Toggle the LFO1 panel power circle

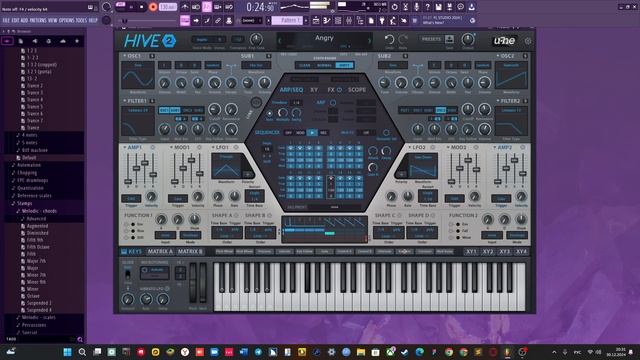[x=236, y=147]
